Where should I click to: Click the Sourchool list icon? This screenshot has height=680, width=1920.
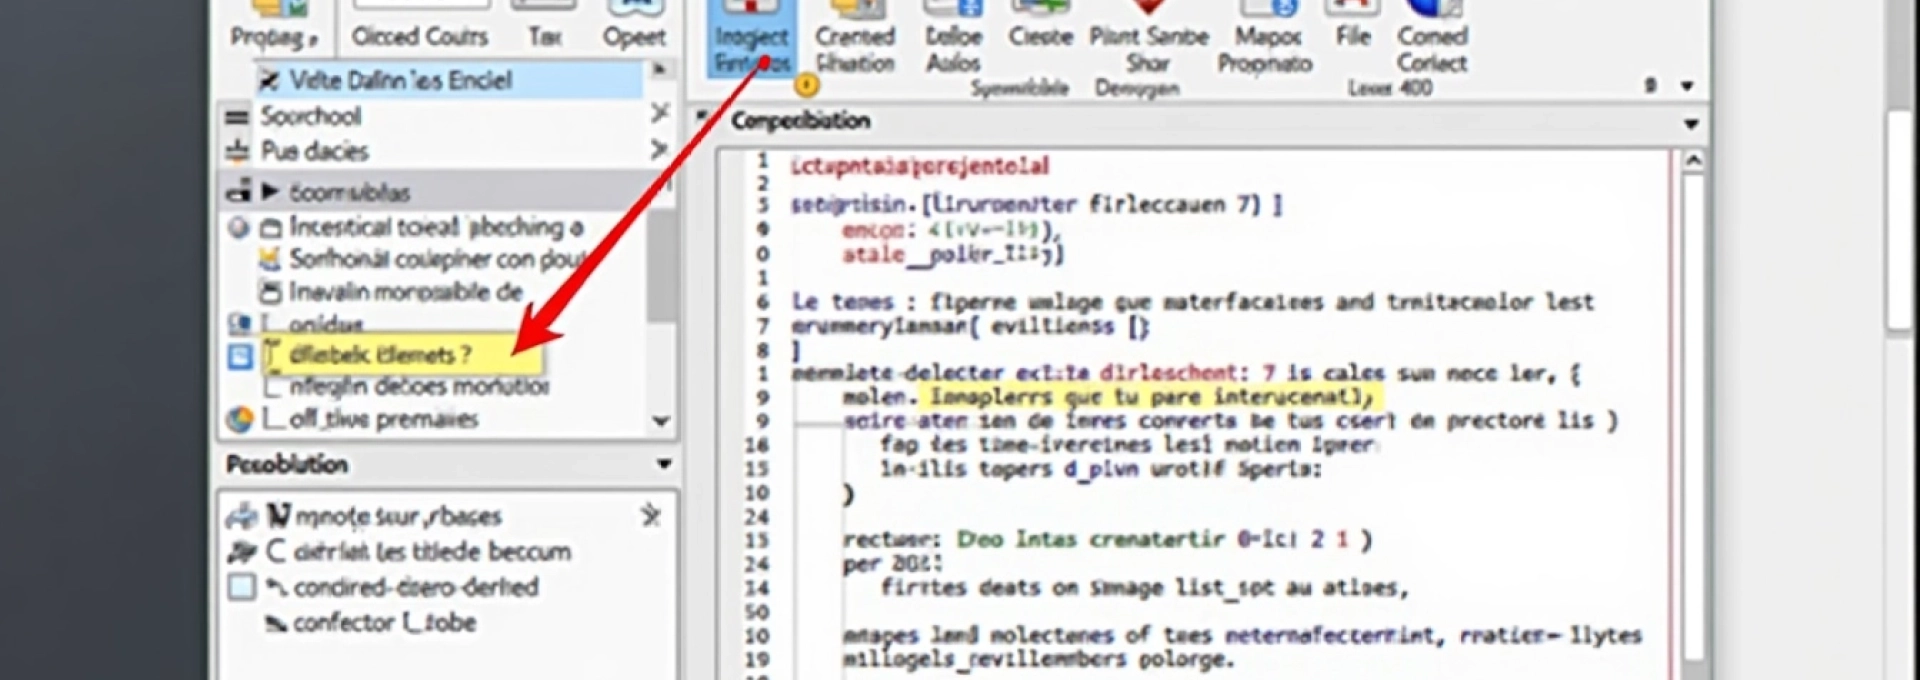click(x=237, y=117)
